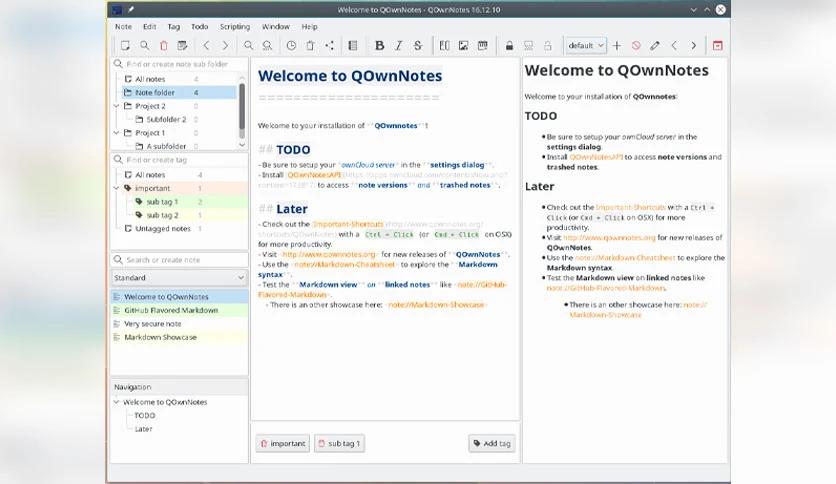Open the Todo menu
Viewport: 836px width, 484px height.
point(199,27)
